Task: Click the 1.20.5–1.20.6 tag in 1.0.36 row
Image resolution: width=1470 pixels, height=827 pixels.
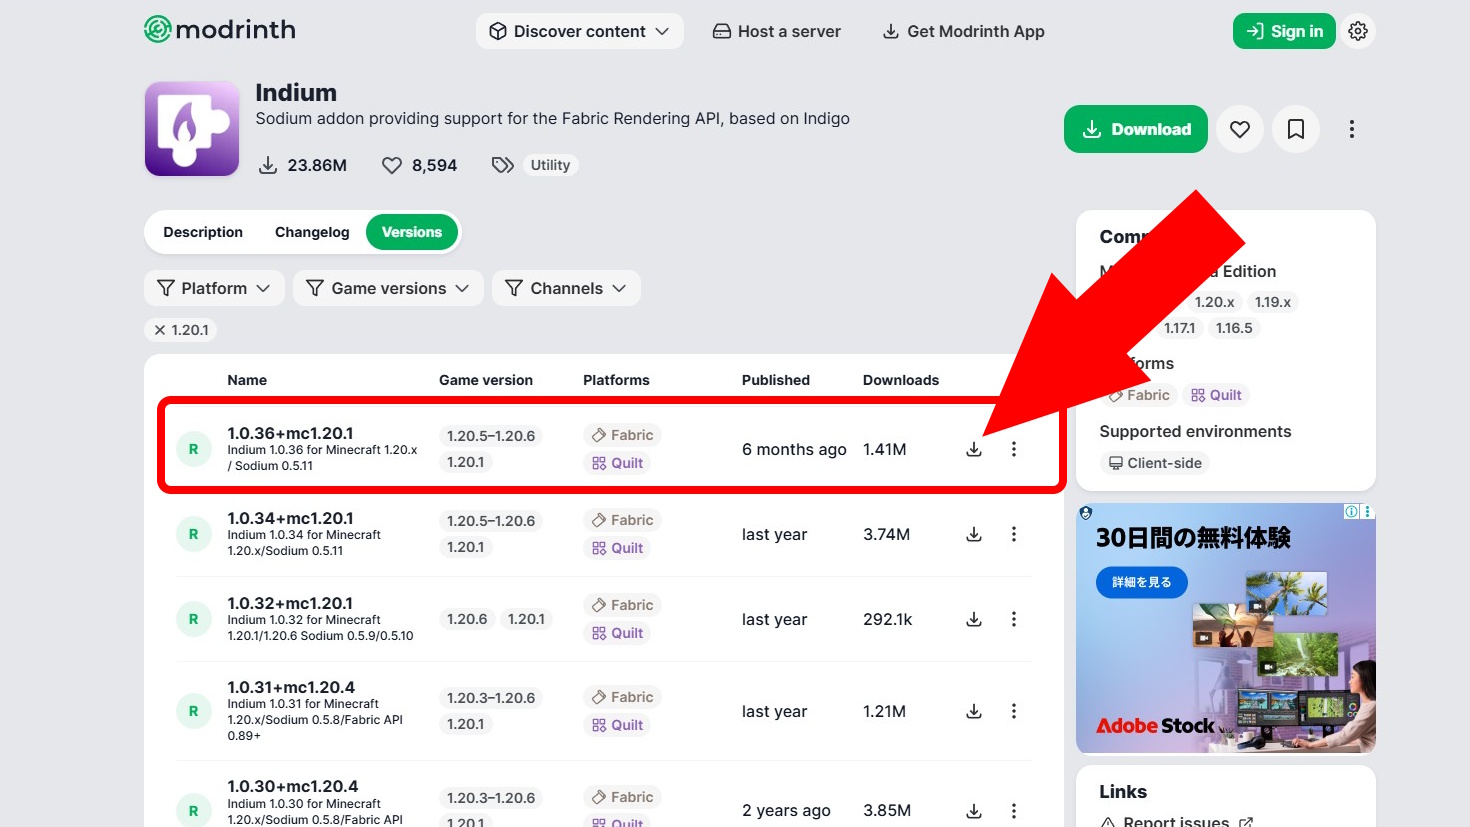Action: click(x=491, y=436)
